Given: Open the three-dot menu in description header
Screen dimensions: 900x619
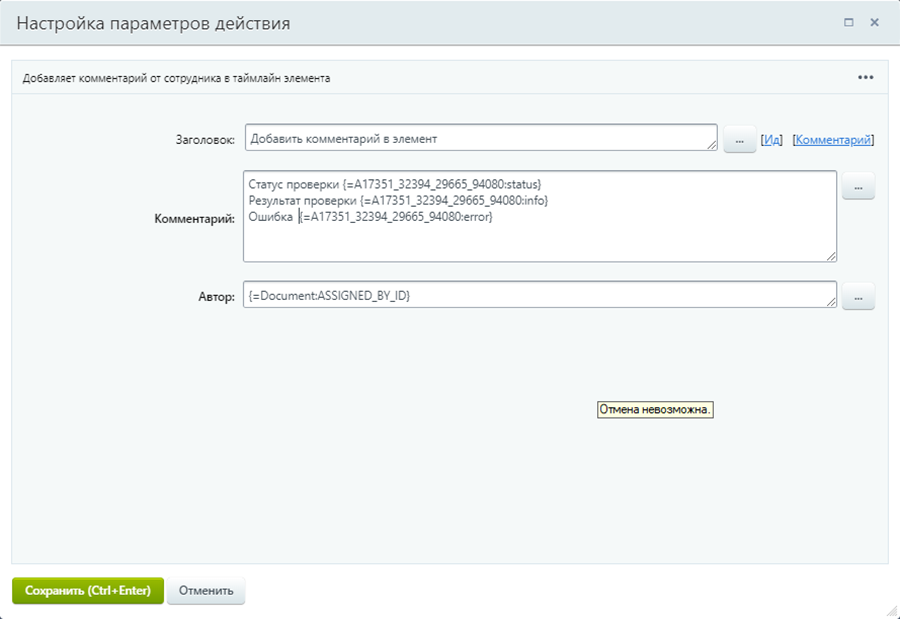Looking at the screenshot, I should (865, 78).
